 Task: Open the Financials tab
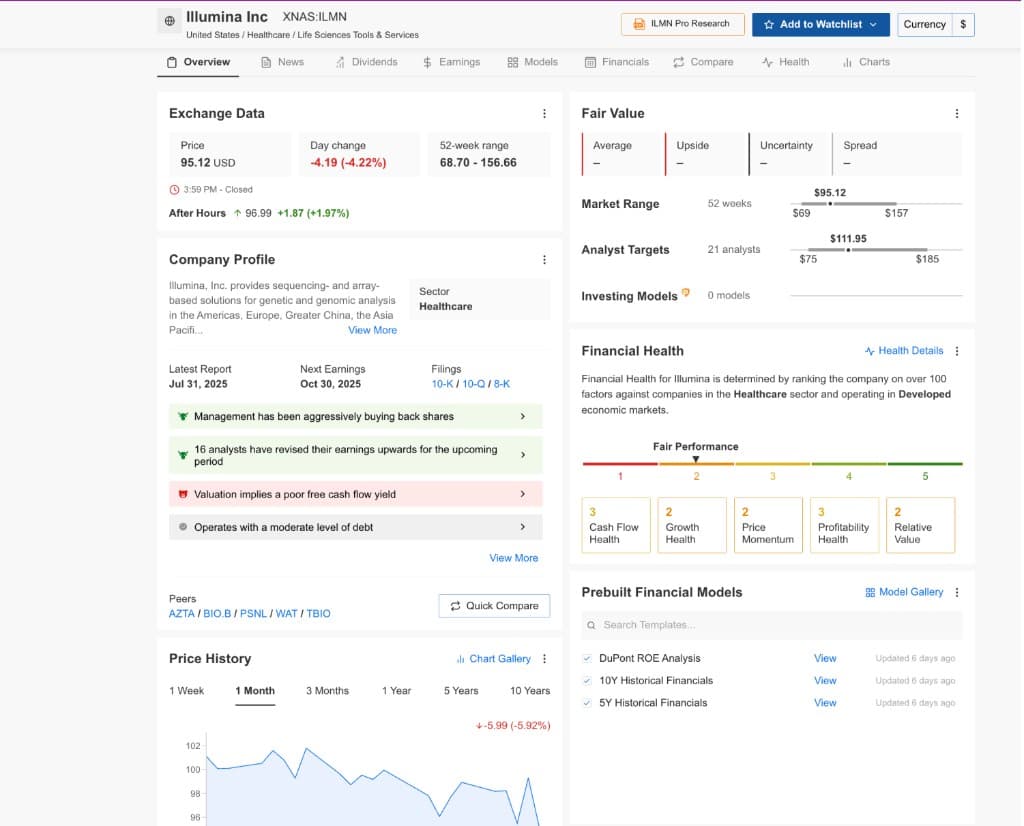[617, 63]
